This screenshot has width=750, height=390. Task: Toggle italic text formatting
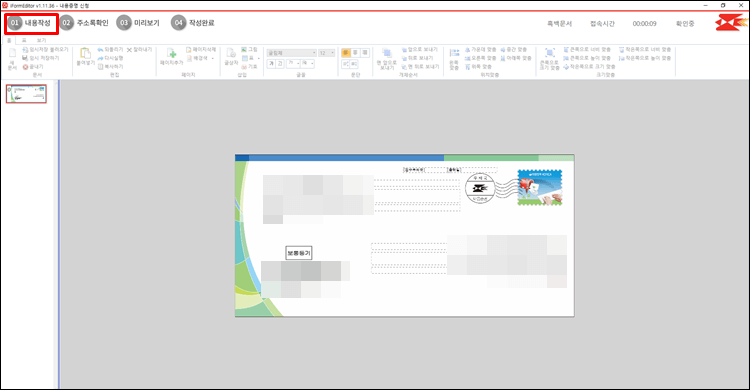280,63
